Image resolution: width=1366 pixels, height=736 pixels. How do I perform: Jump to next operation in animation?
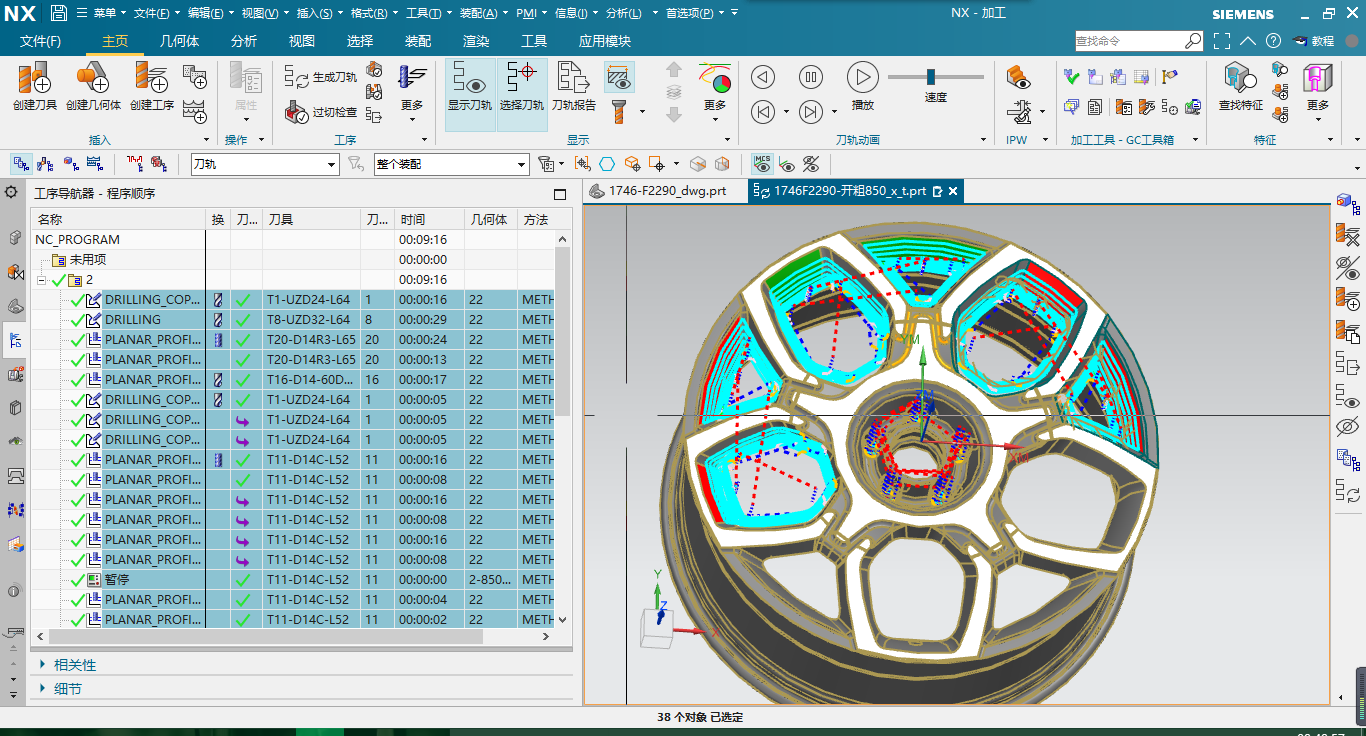tap(811, 112)
